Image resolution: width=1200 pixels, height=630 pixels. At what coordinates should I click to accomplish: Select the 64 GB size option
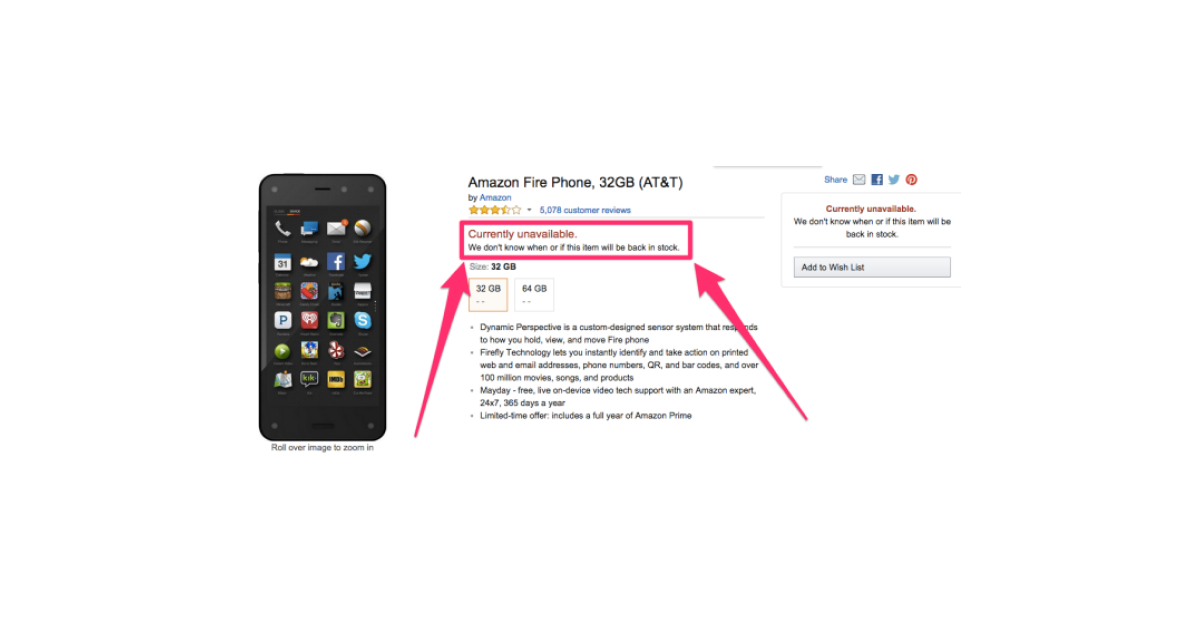(534, 294)
